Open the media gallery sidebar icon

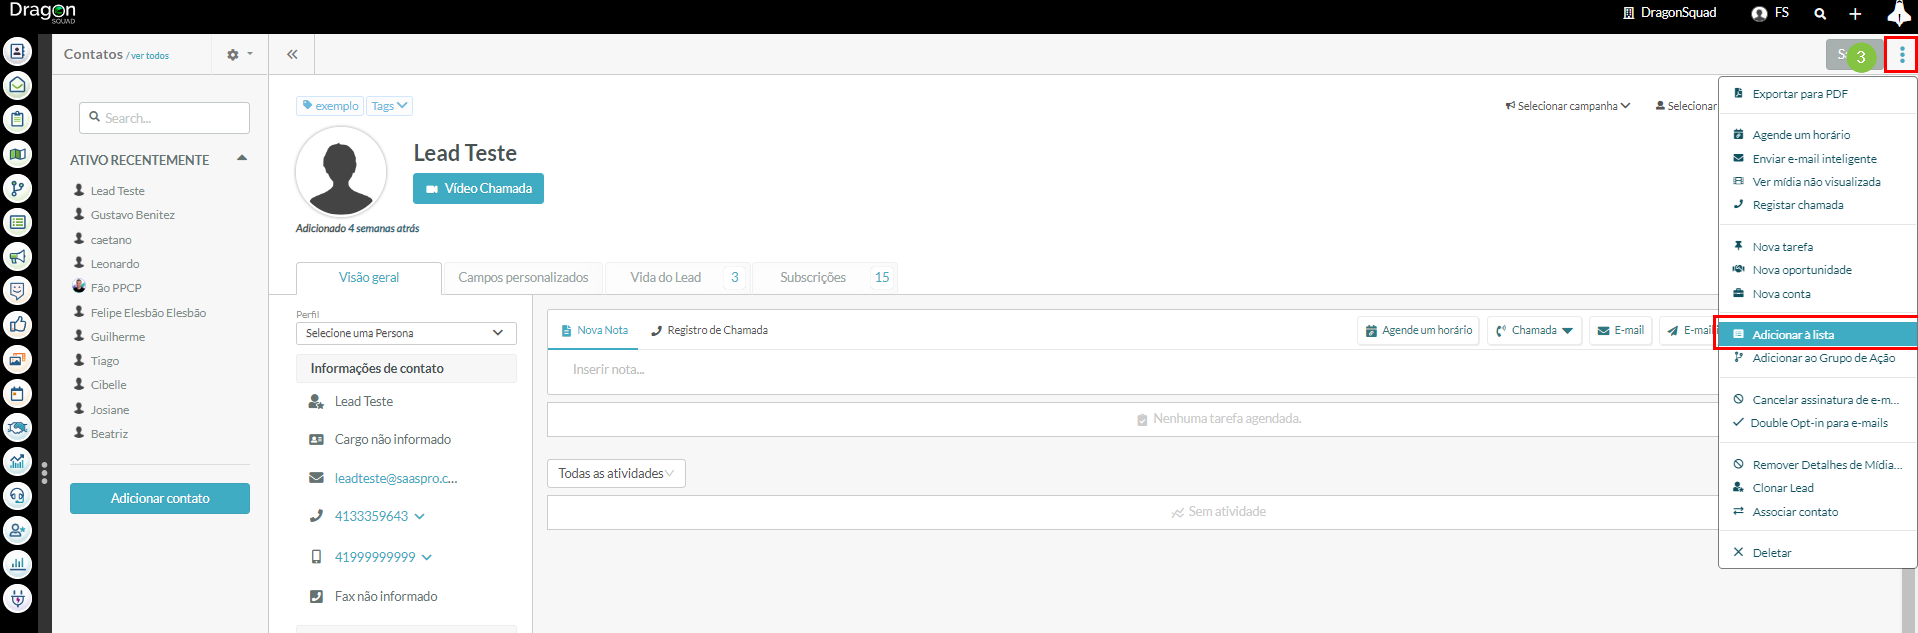coord(17,359)
